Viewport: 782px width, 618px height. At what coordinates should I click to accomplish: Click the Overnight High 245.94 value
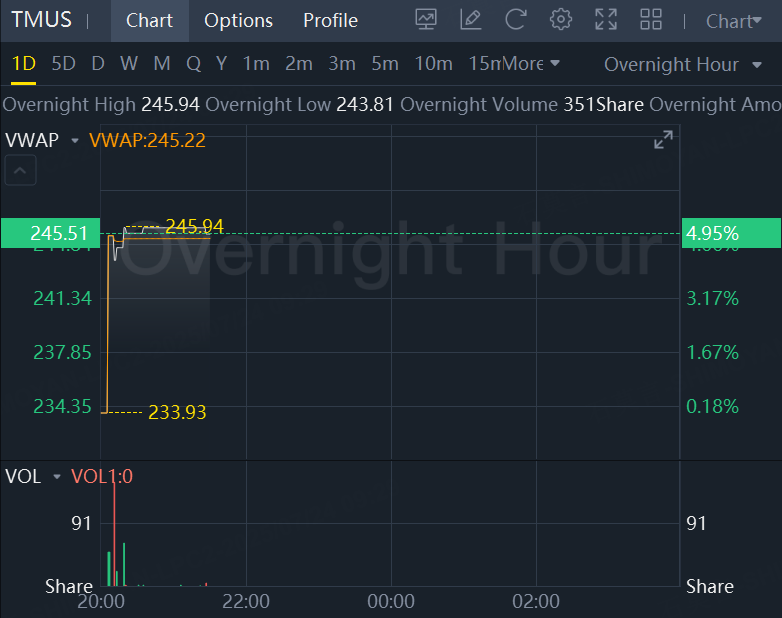point(170,105)
